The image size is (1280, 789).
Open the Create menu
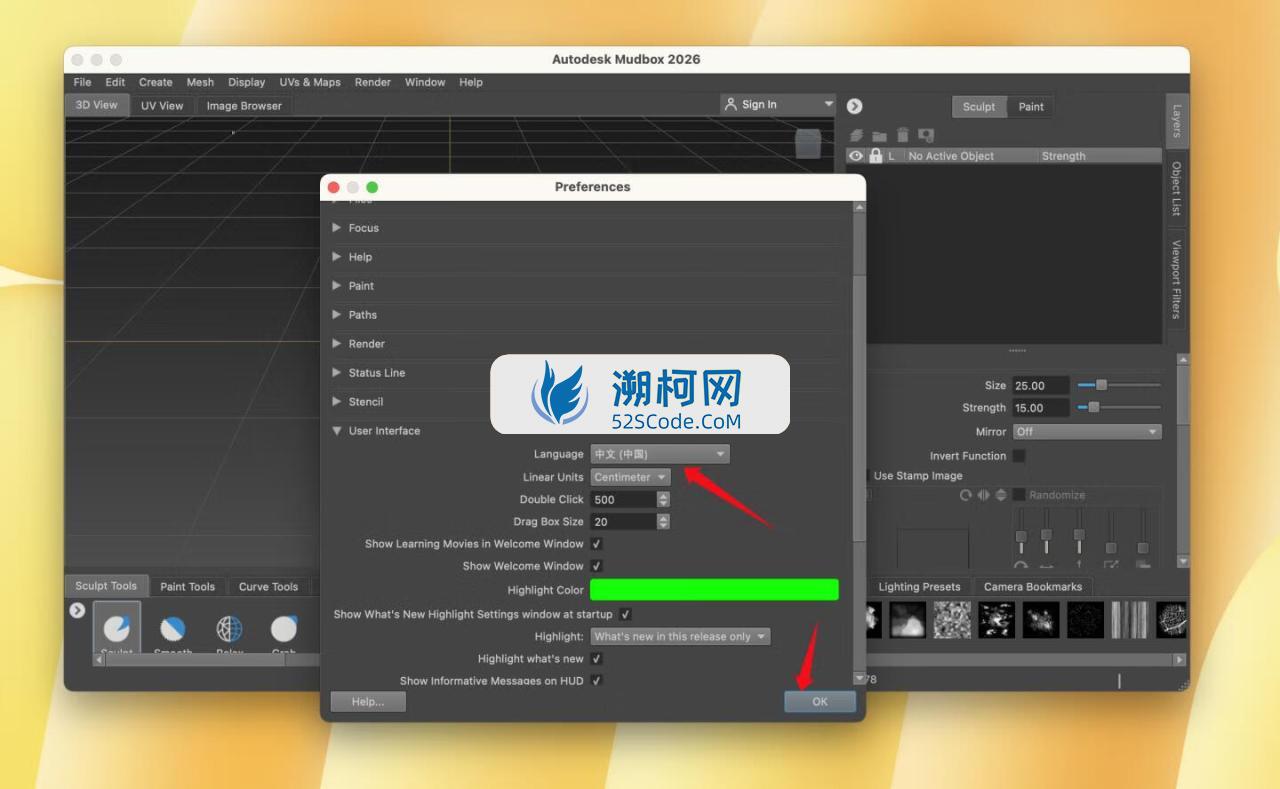155,82
